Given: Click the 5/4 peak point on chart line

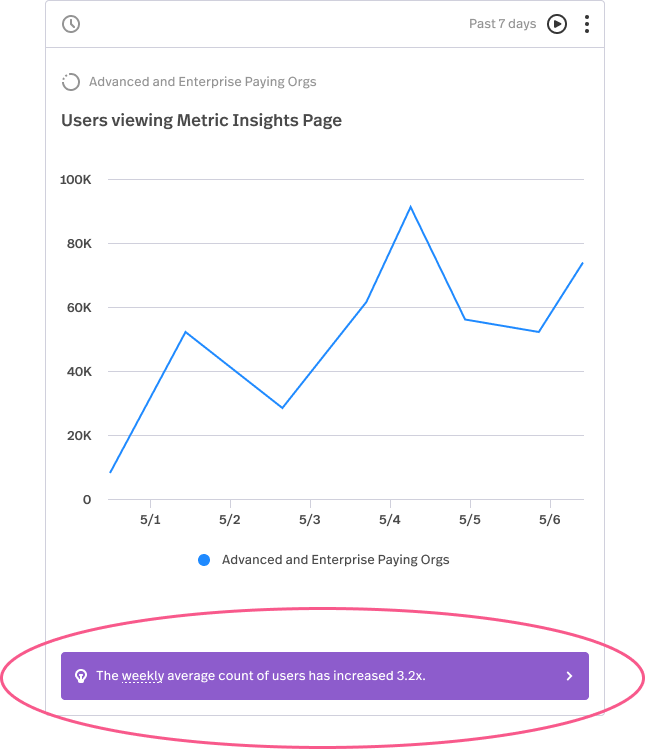Looking at the screenshot, I should click(x=410, y=207).
